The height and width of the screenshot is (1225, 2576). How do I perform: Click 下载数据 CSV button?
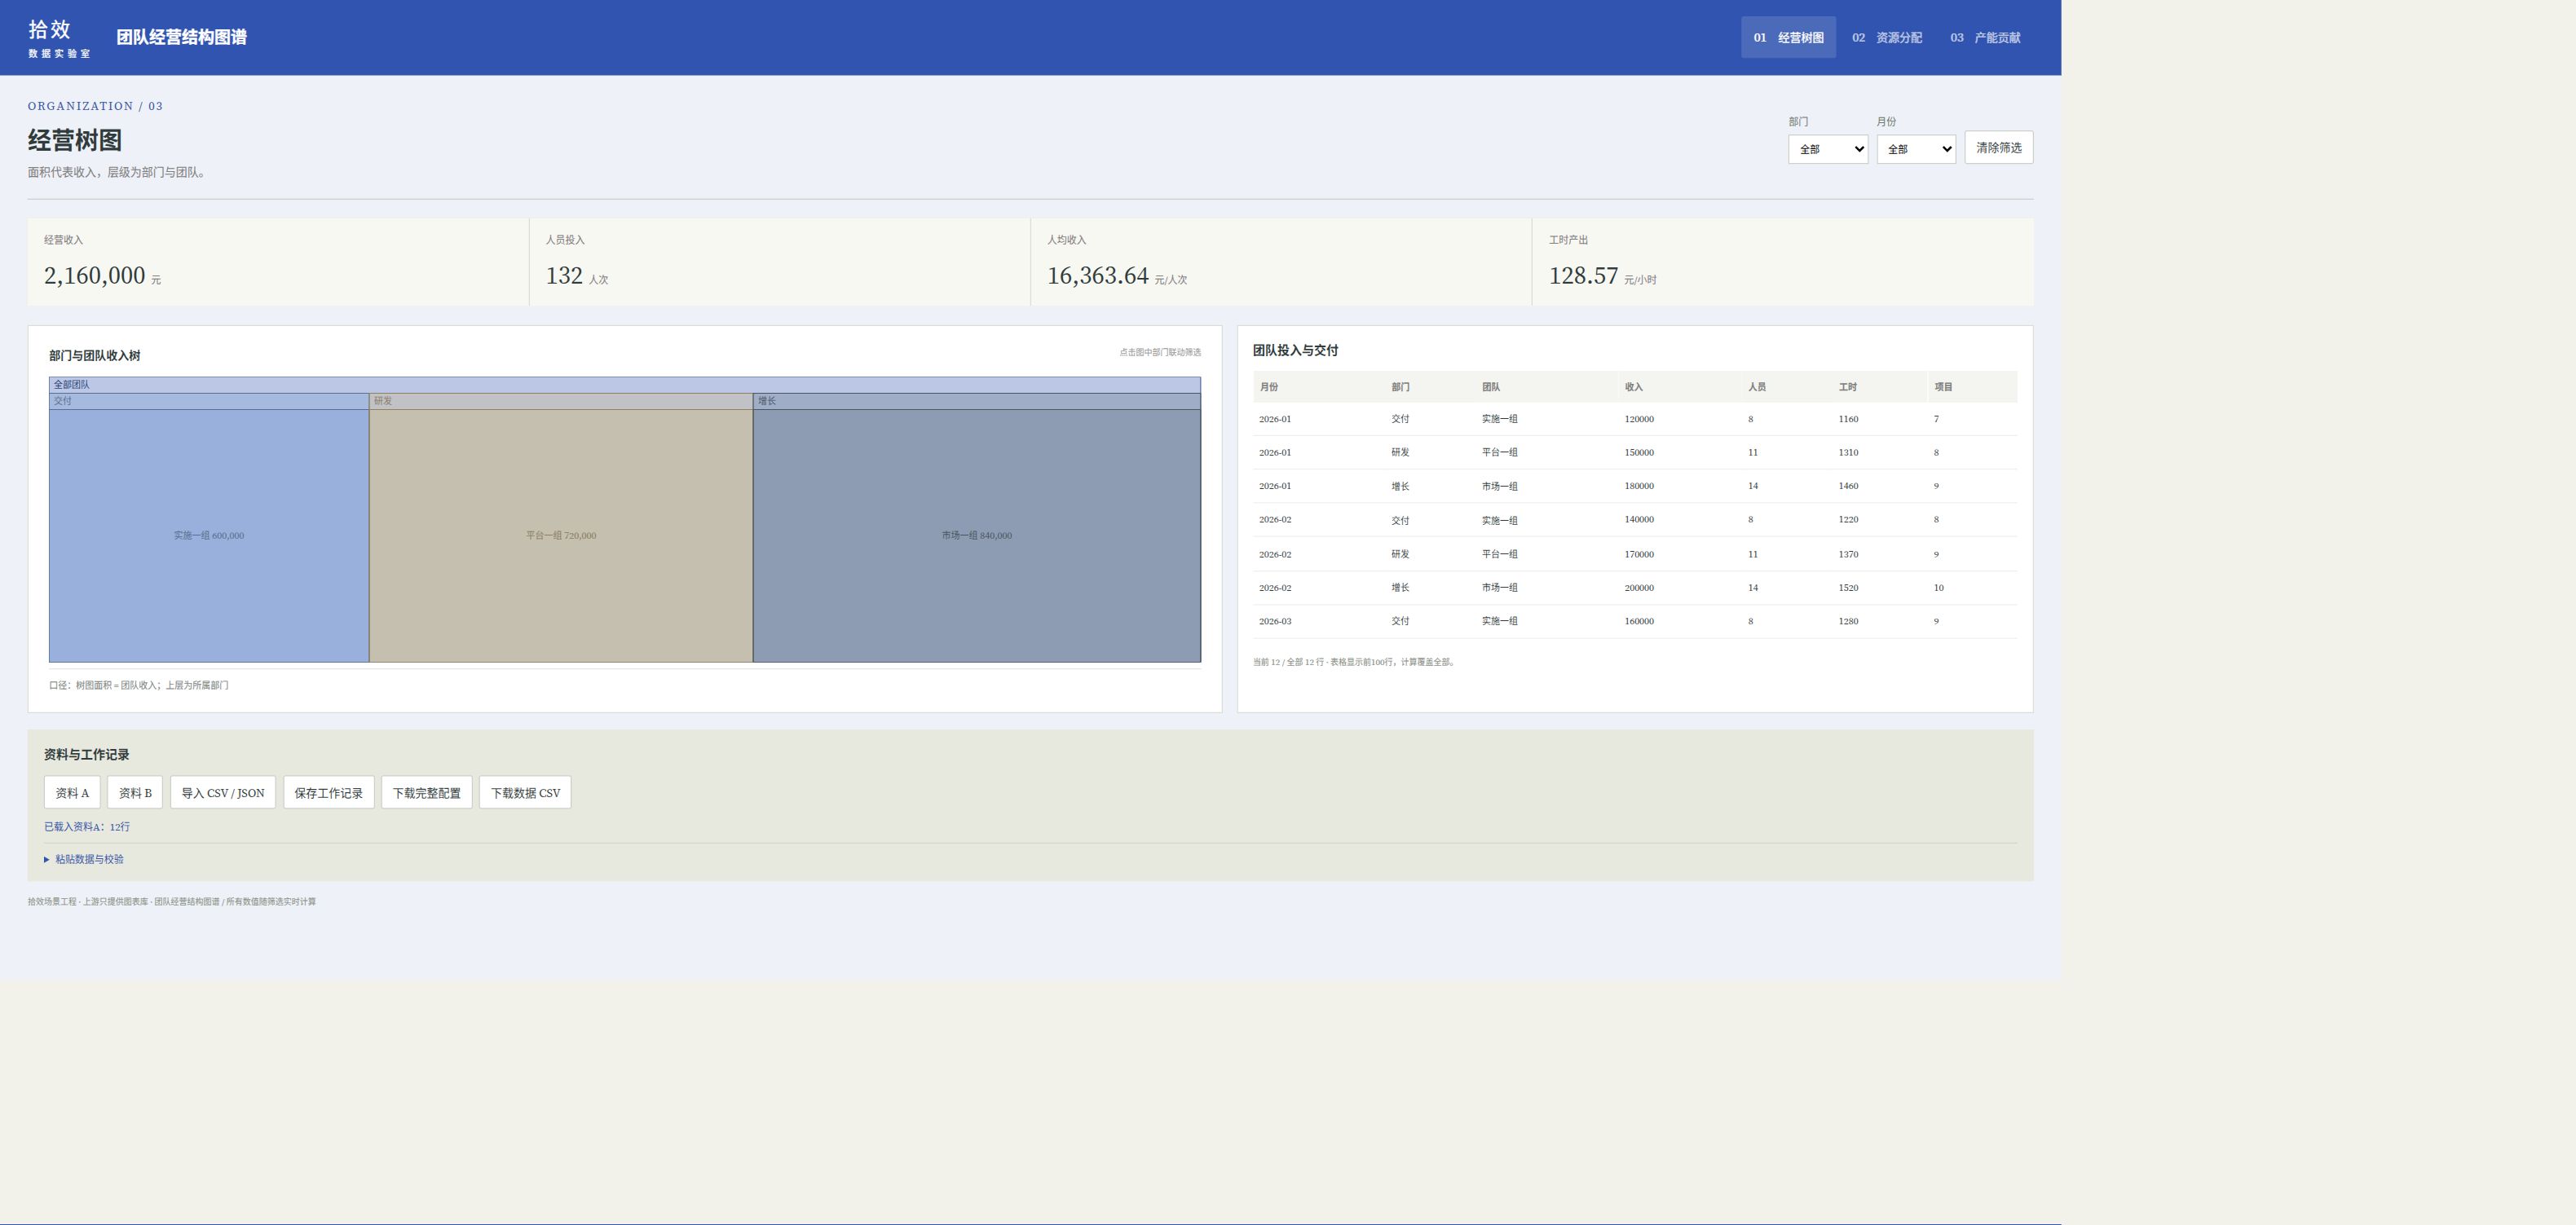tap(525, 792)
